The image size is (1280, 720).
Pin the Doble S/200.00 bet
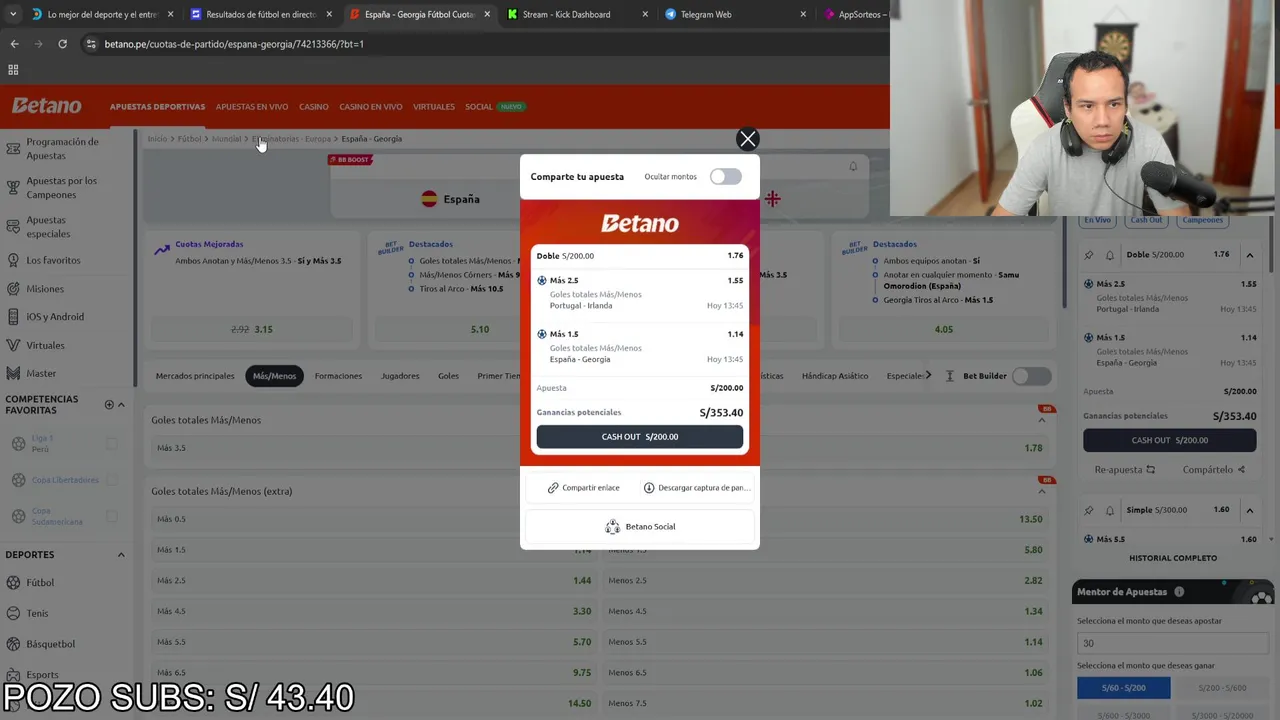pos(1089,255)
